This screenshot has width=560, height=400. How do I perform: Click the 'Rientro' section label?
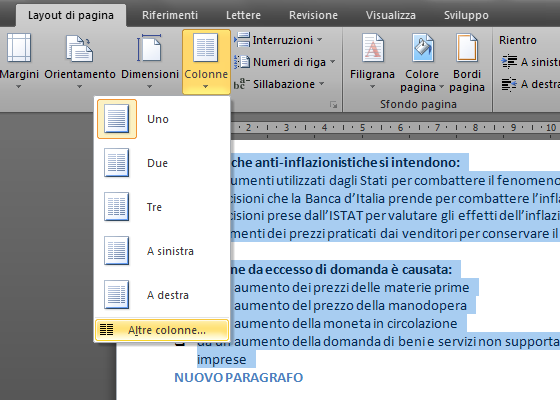[x=518, y=40]
